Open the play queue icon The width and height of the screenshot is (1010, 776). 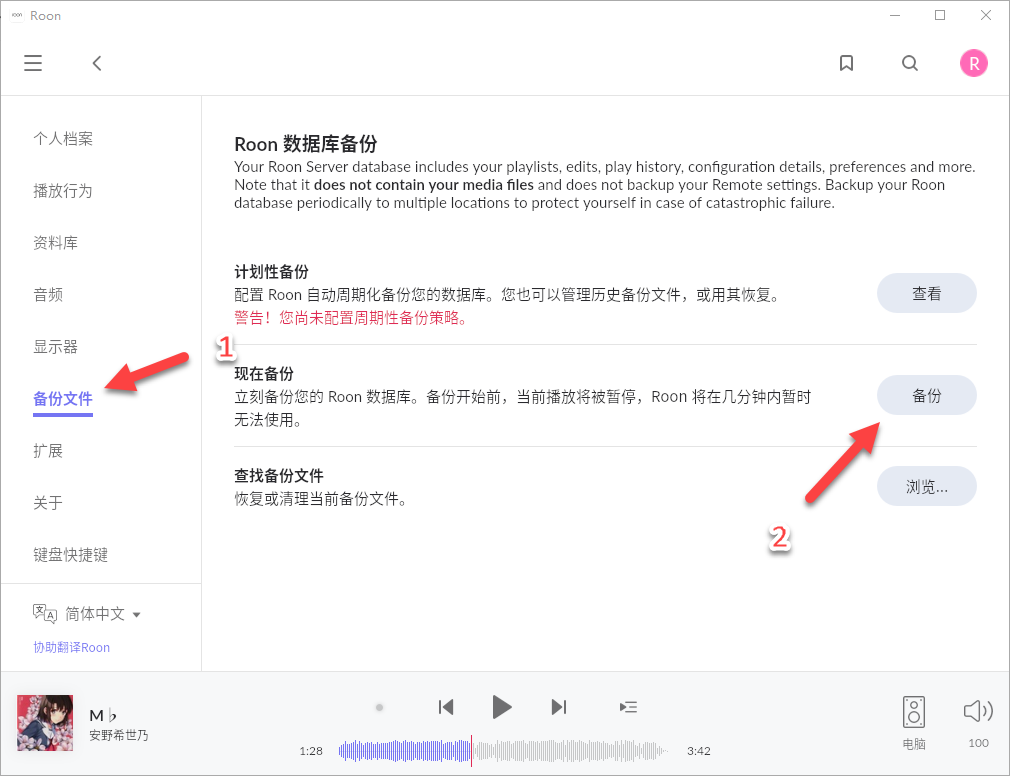[628, 707]
